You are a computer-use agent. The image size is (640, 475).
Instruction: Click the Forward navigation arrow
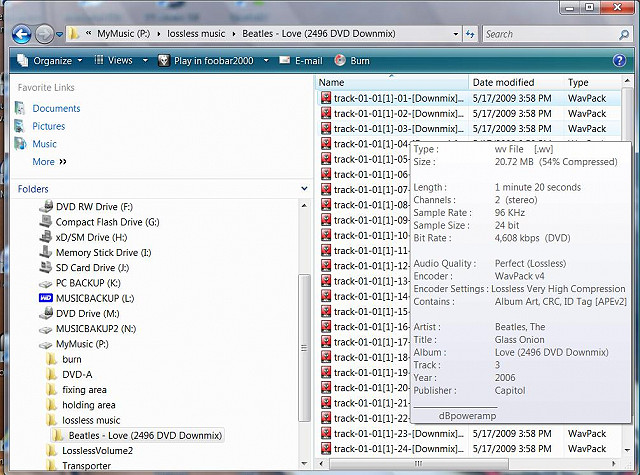[44, 34]
